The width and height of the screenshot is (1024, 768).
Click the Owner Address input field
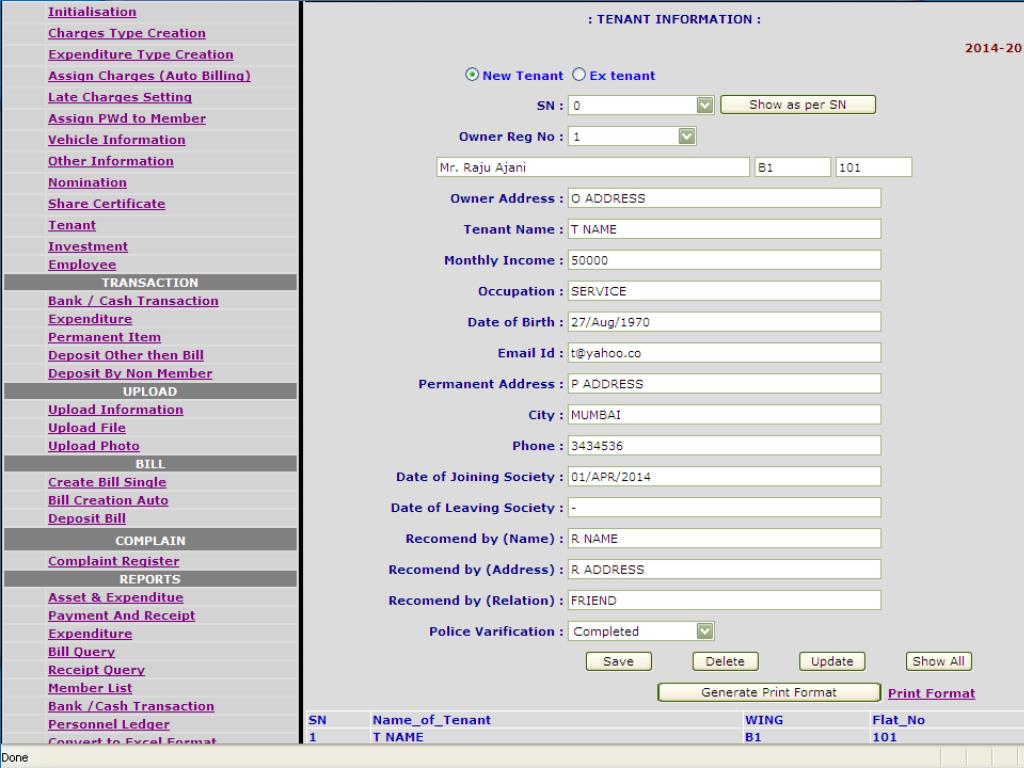click(x=724, y=199)
